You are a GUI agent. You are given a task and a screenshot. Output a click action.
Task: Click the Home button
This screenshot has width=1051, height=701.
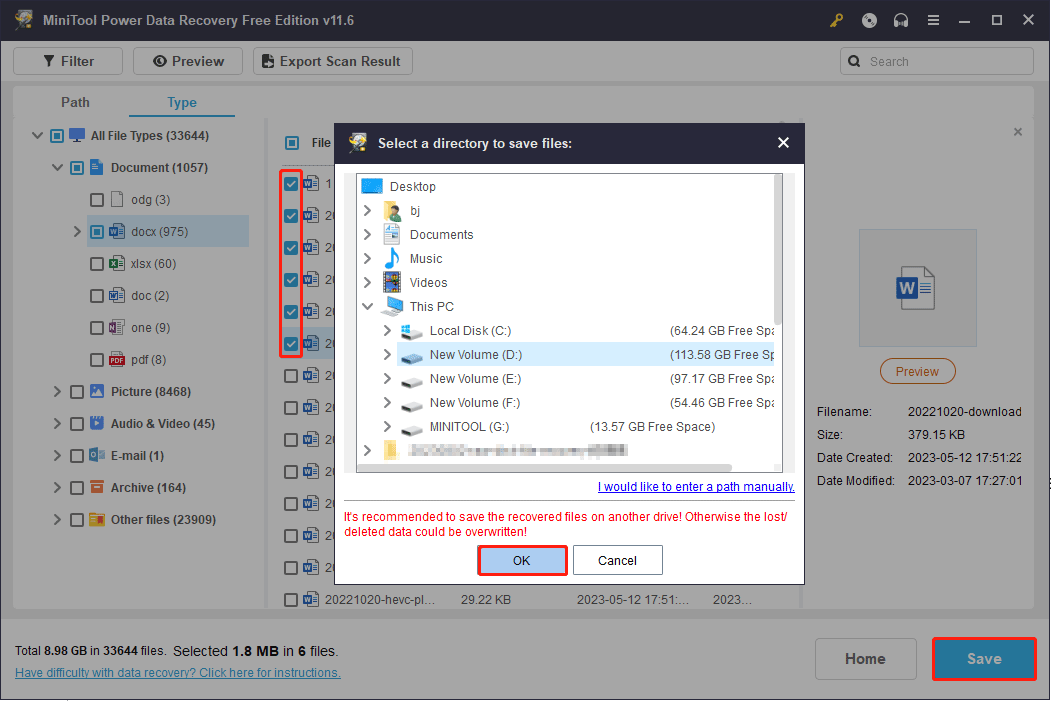[865, 659]
